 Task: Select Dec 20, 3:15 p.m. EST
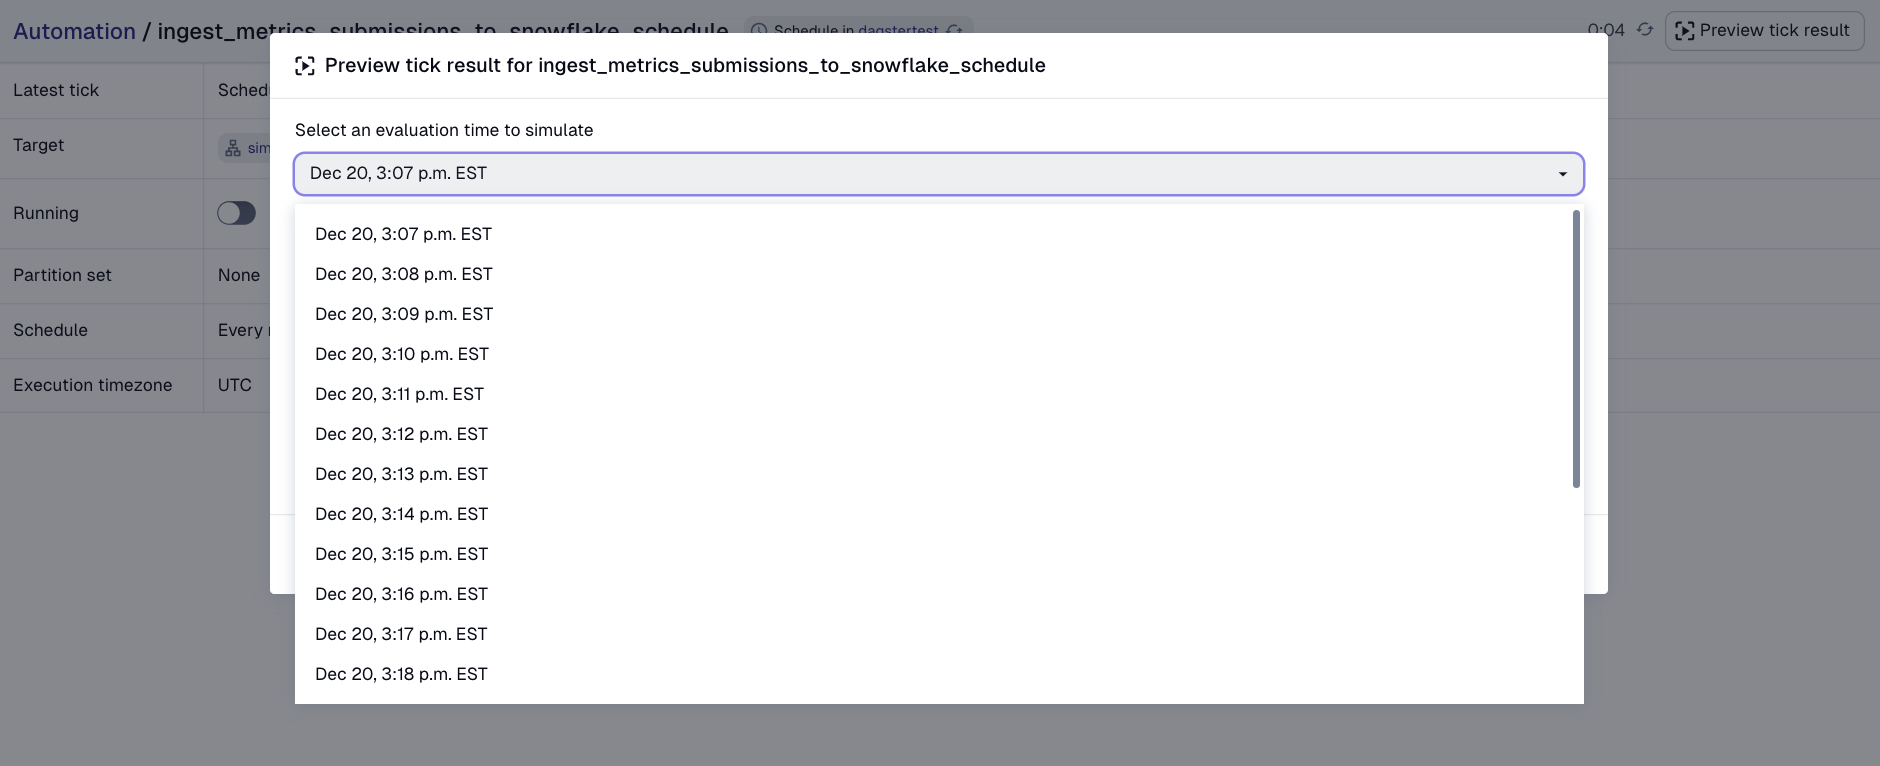coord(401,554)
